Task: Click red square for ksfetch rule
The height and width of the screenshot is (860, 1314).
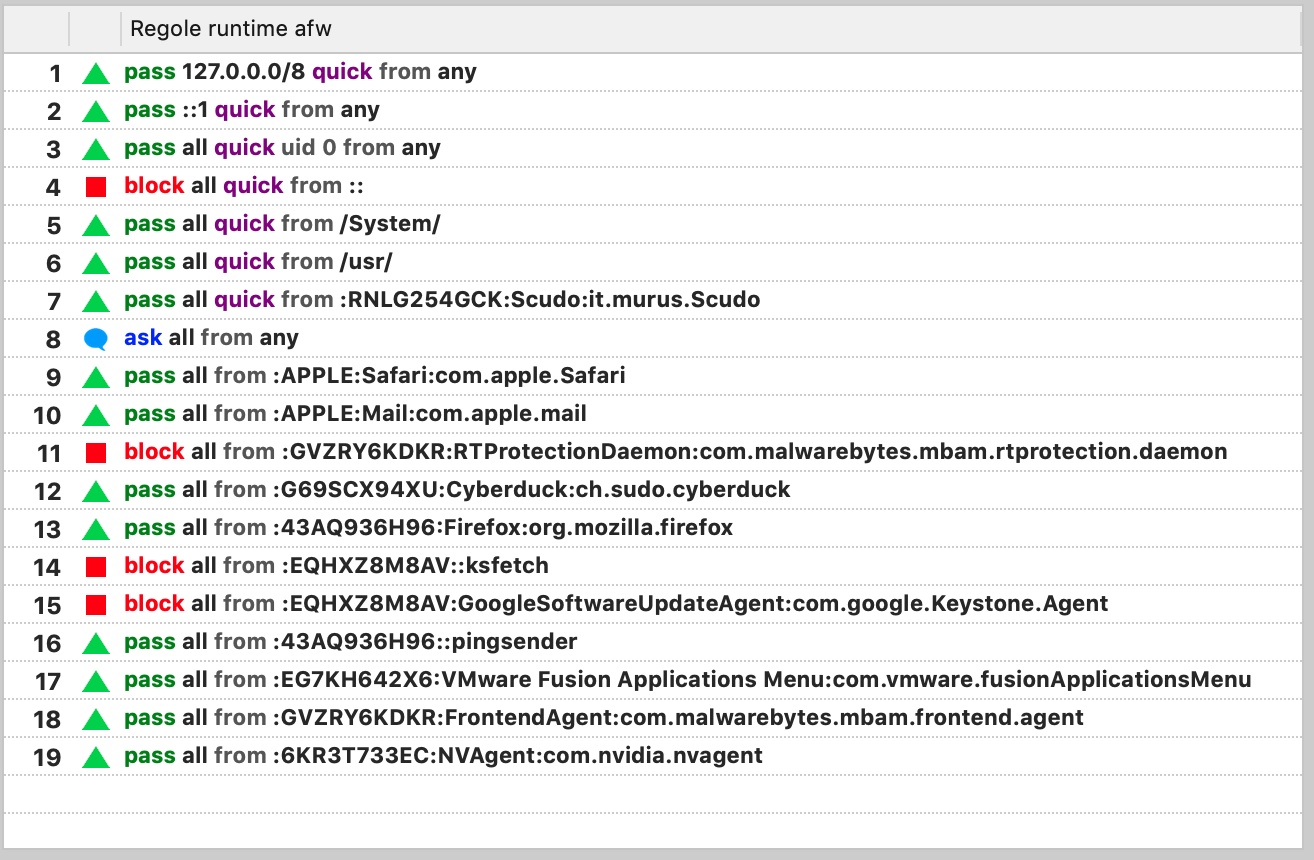Action: 96,567
